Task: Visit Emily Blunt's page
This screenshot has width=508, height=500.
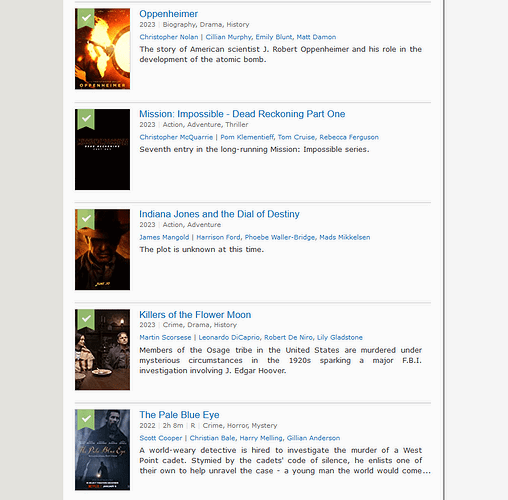Action: pos(274,37)
